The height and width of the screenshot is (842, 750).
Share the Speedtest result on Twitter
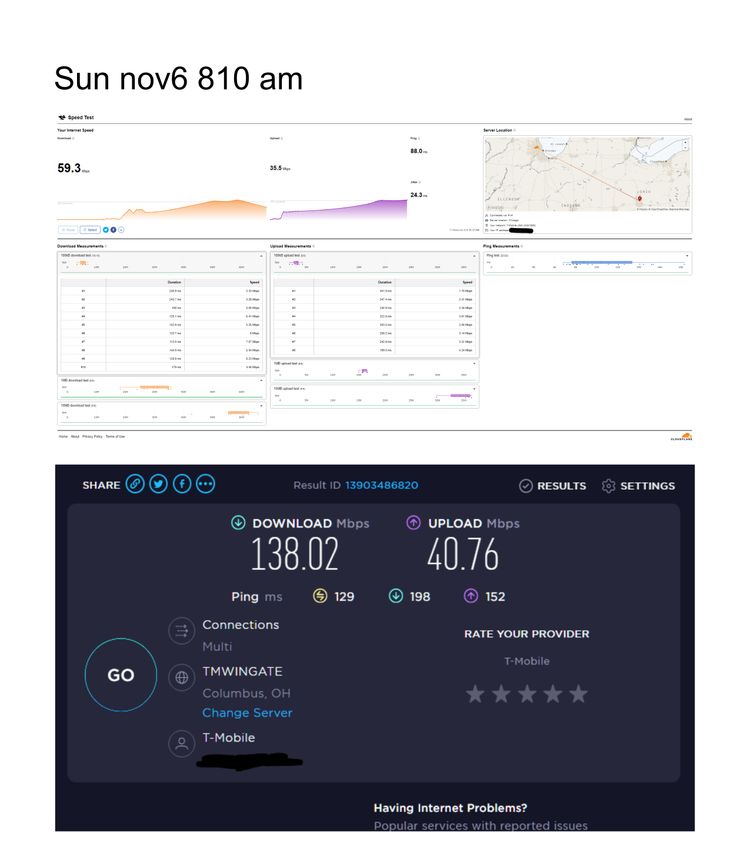pos(158,484)
